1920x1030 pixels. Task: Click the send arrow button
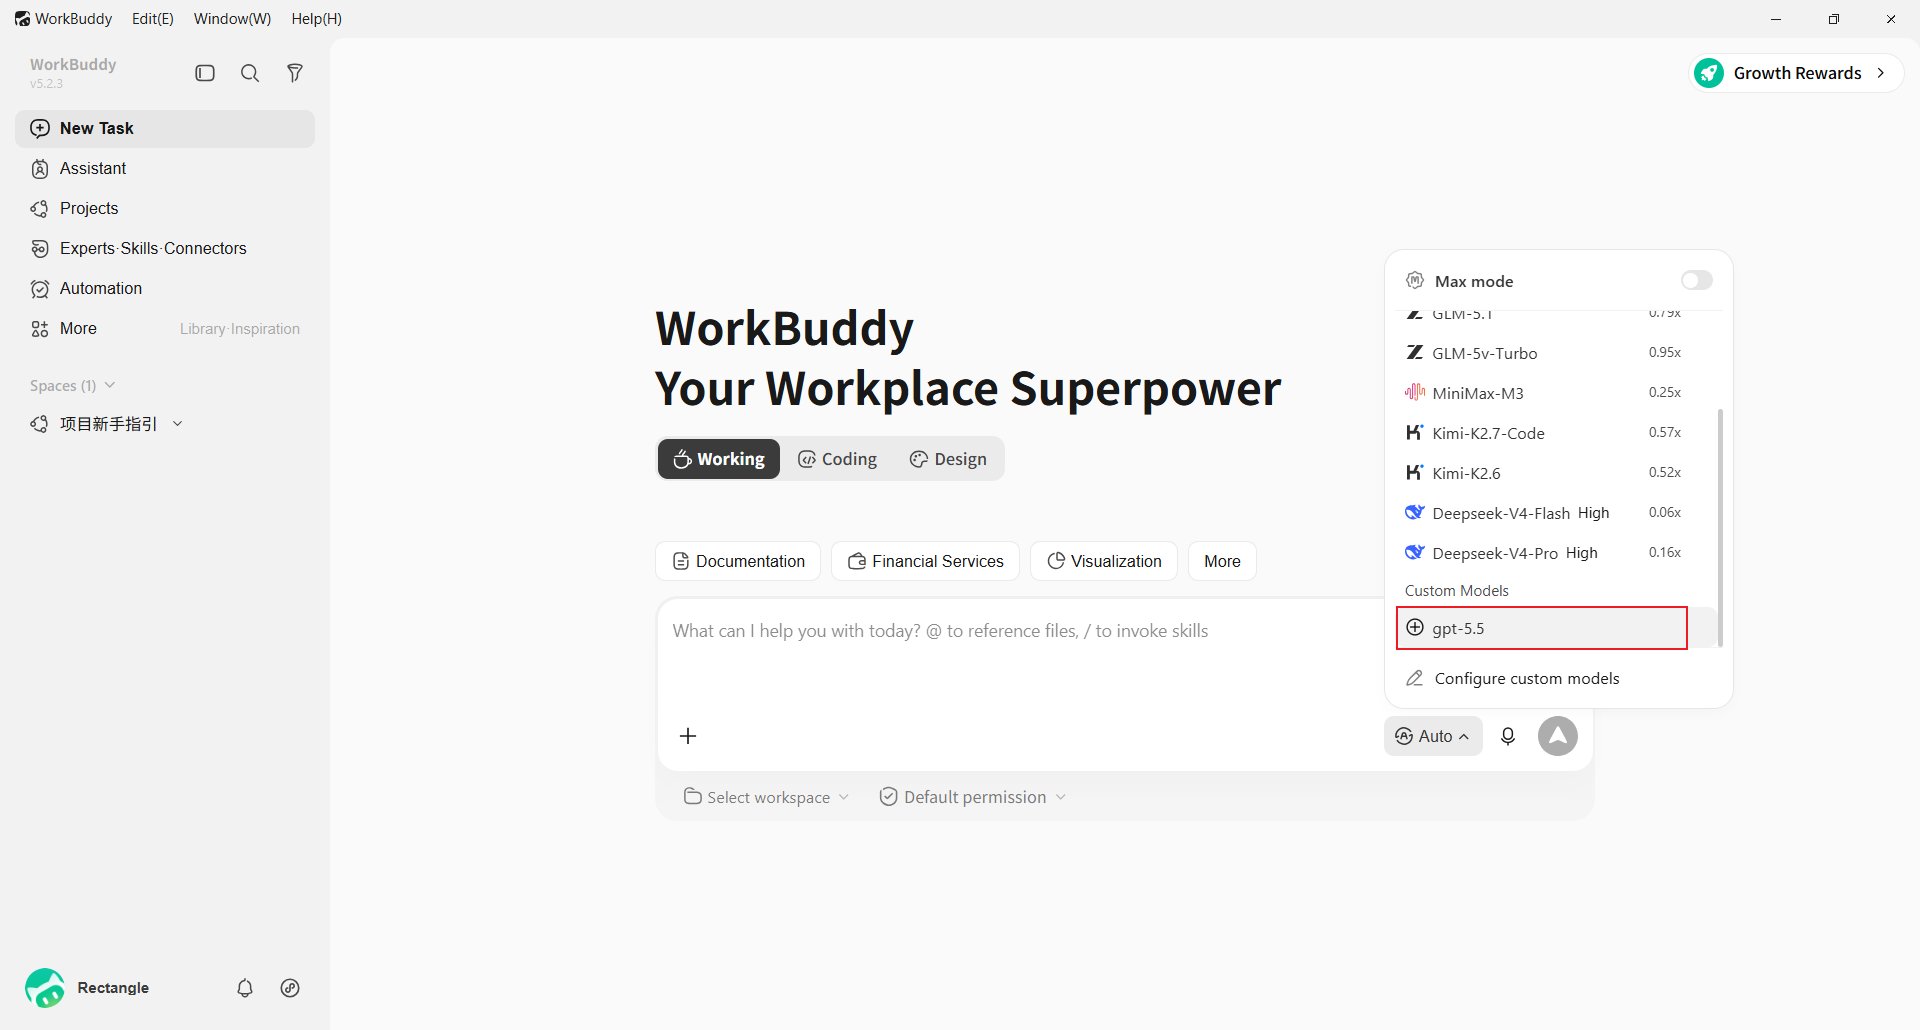(1558, 736)
